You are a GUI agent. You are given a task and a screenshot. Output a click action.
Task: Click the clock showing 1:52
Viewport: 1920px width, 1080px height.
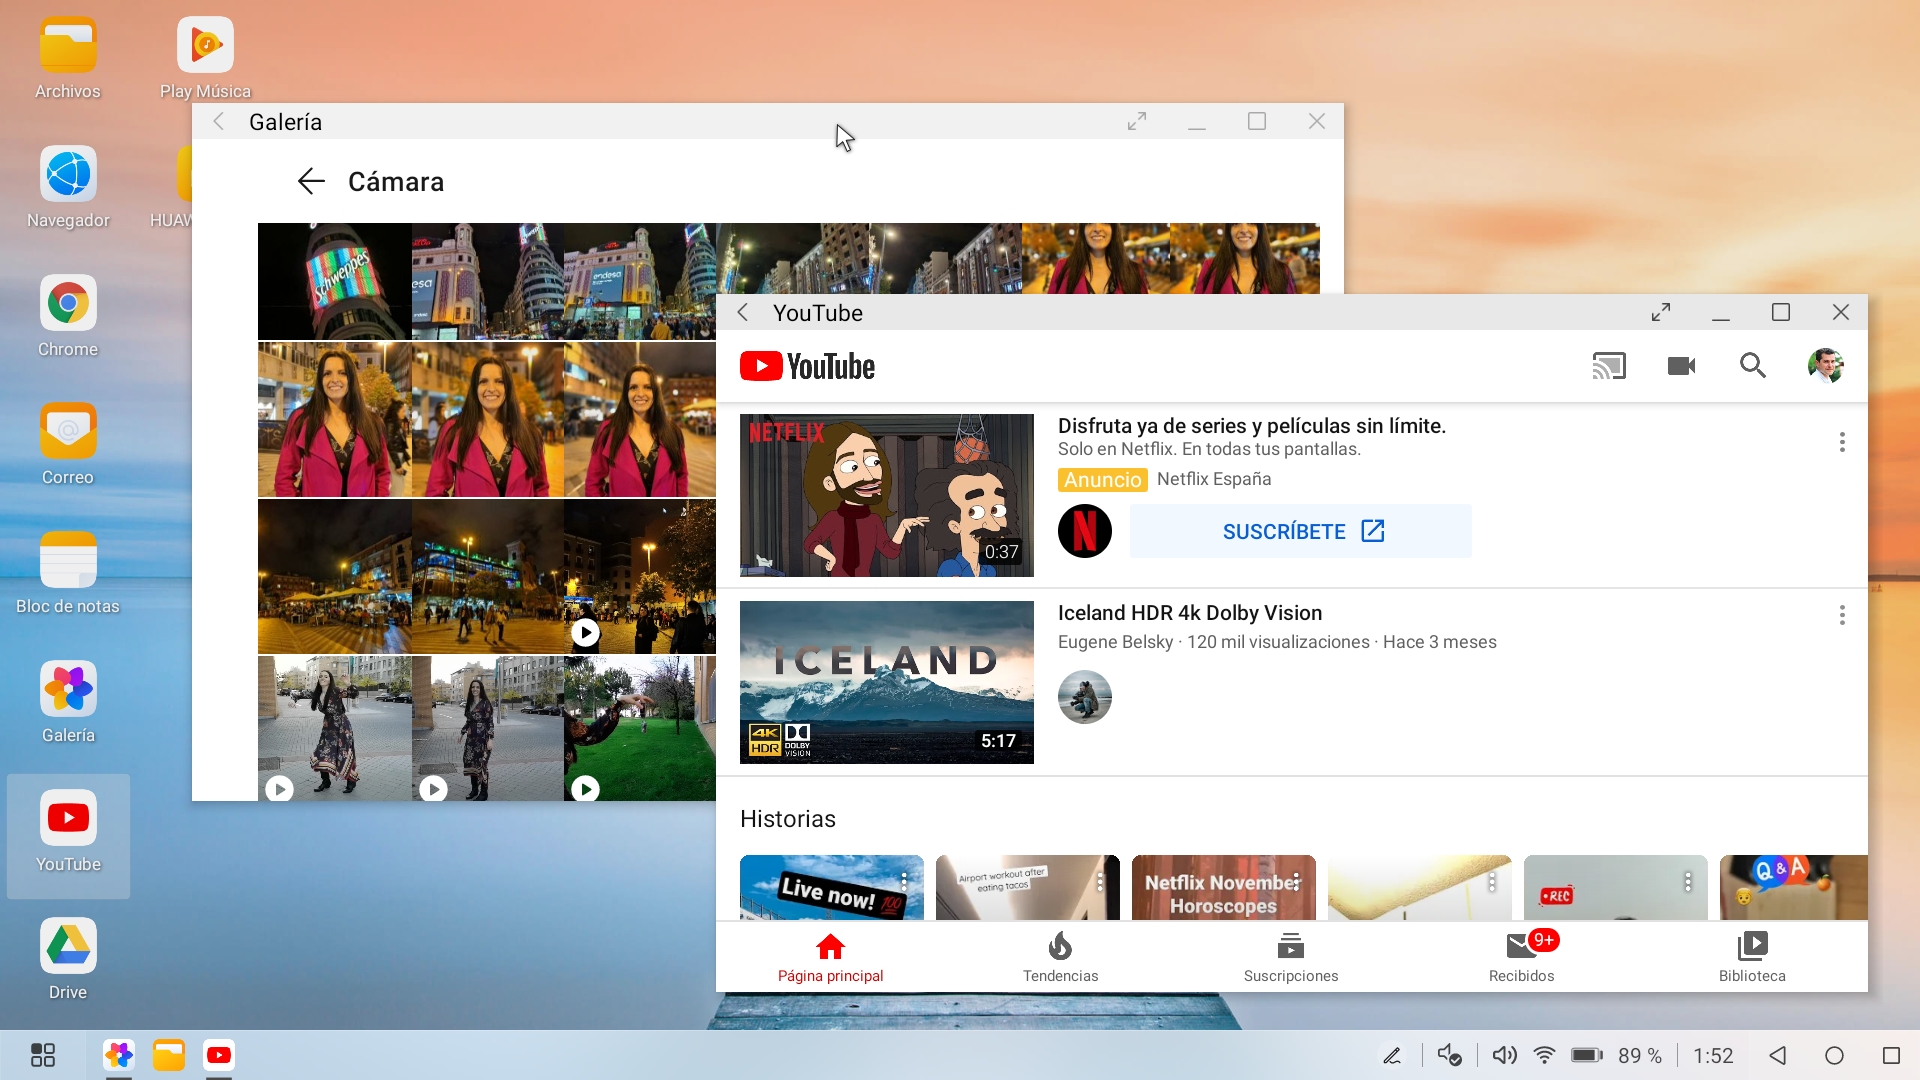click(x=1713, y=1055)
